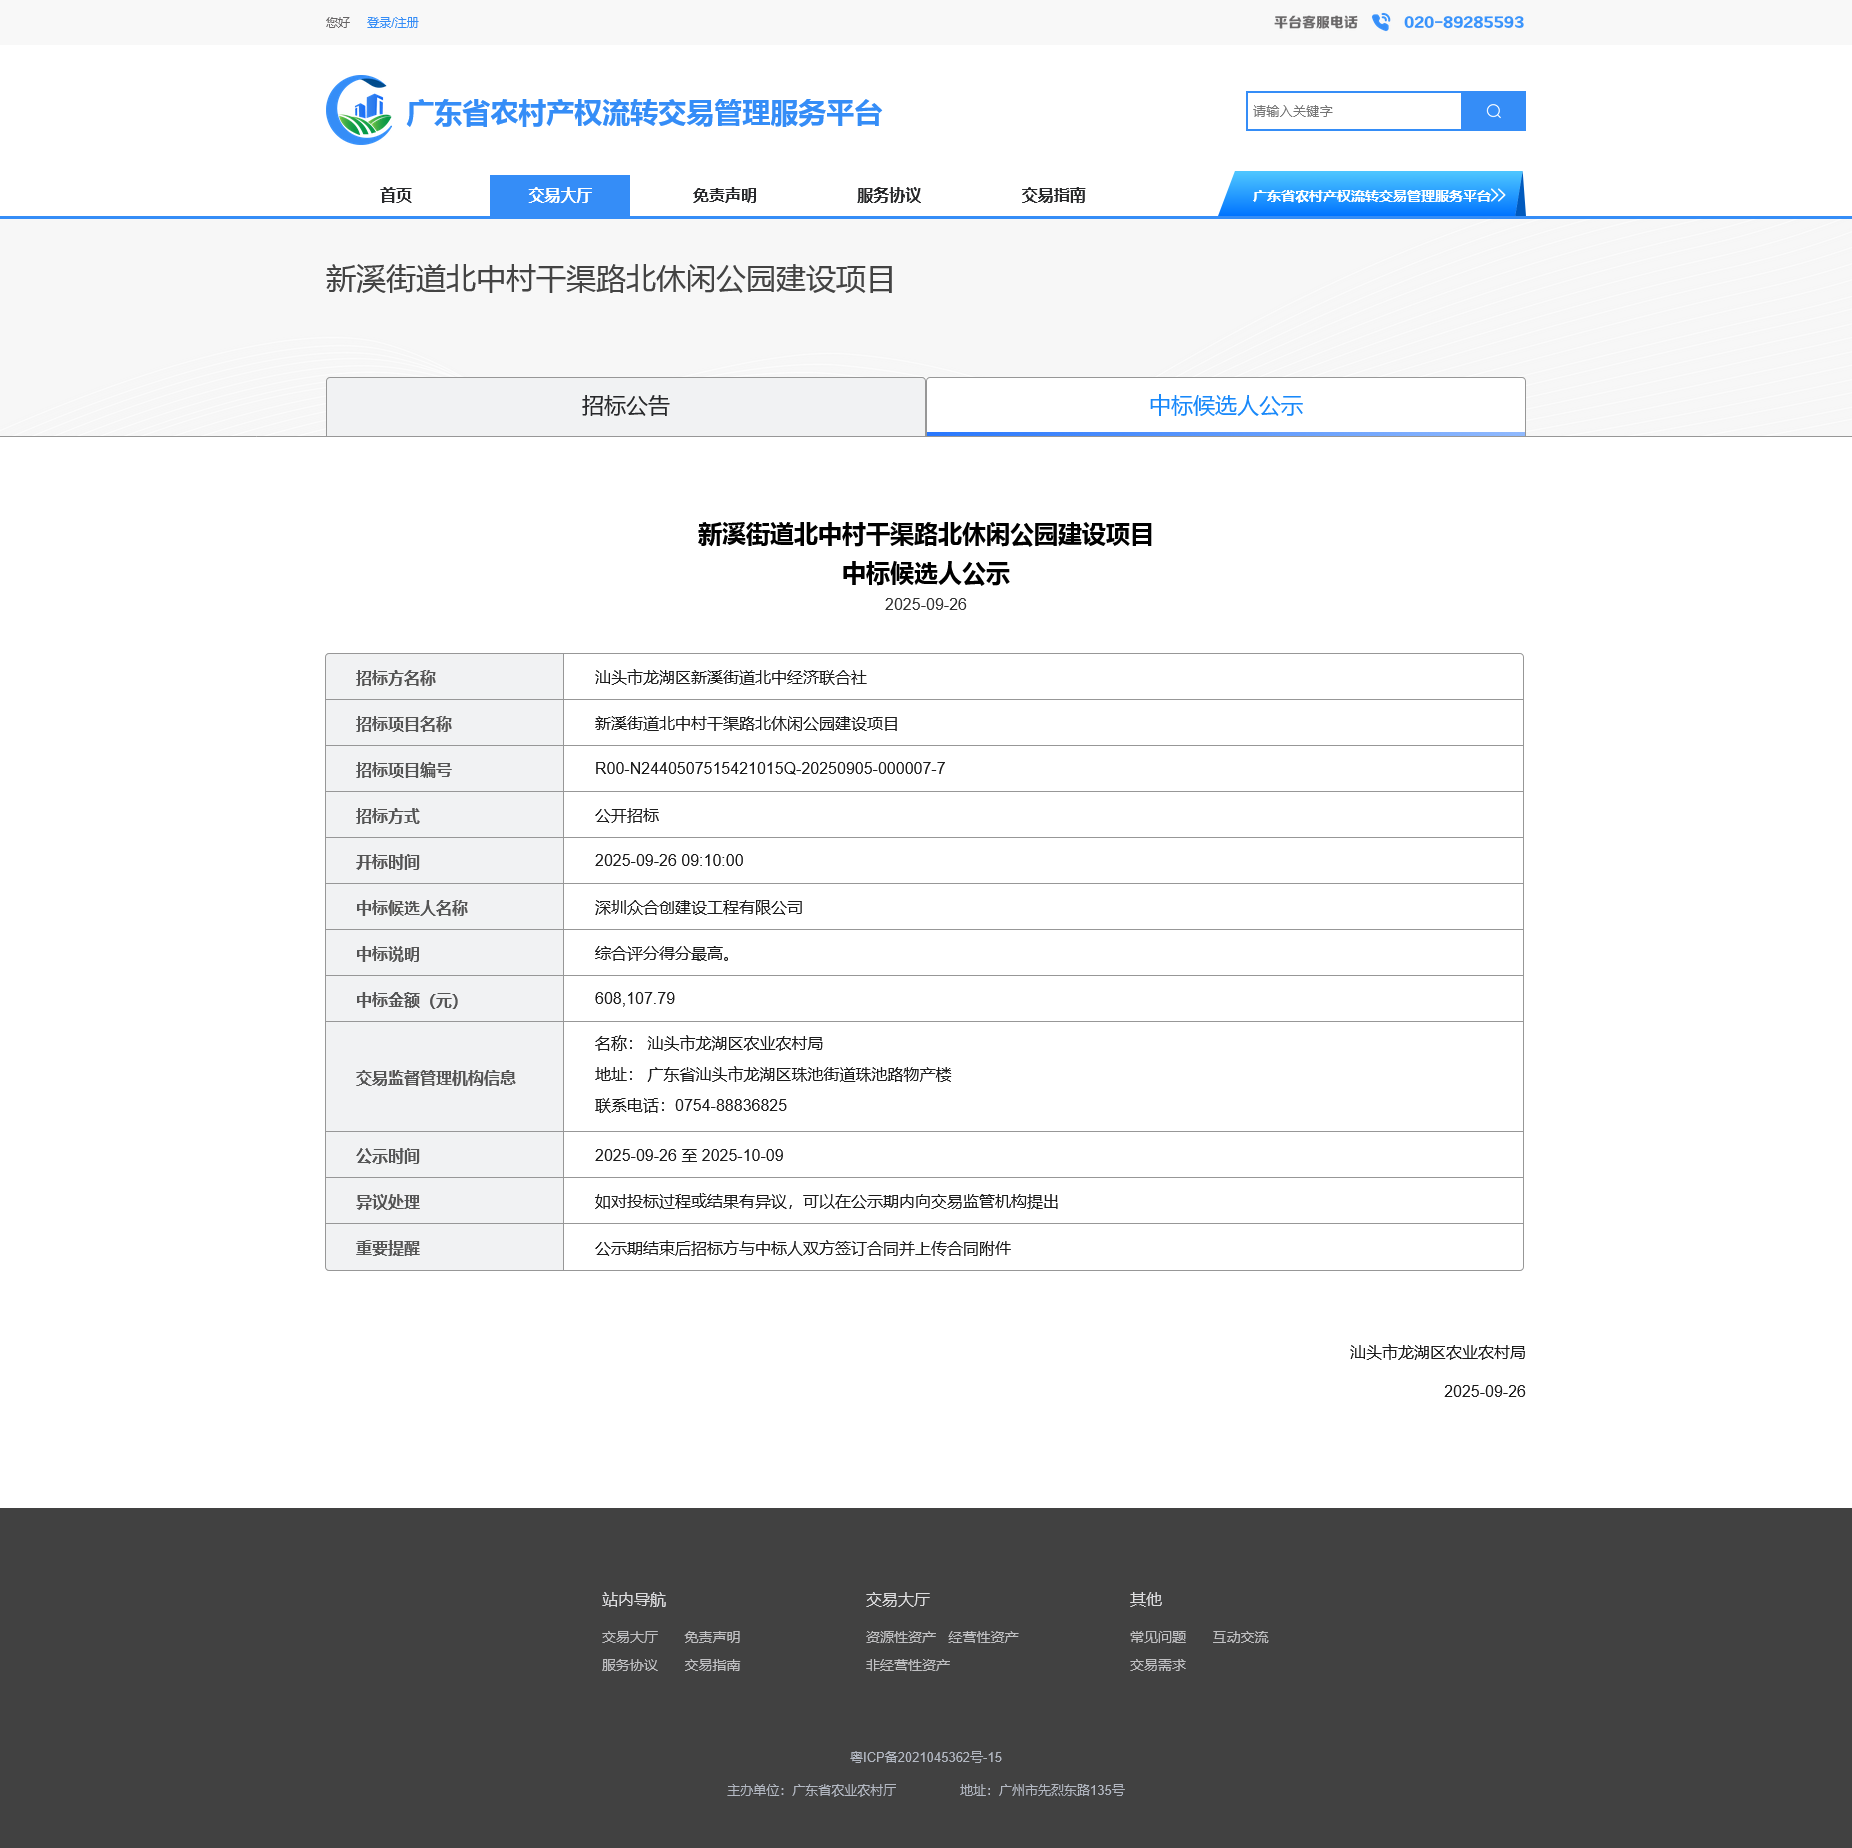Open the 服务协议 page from top navigation
1852x1848 pixels.
point(886,195)
